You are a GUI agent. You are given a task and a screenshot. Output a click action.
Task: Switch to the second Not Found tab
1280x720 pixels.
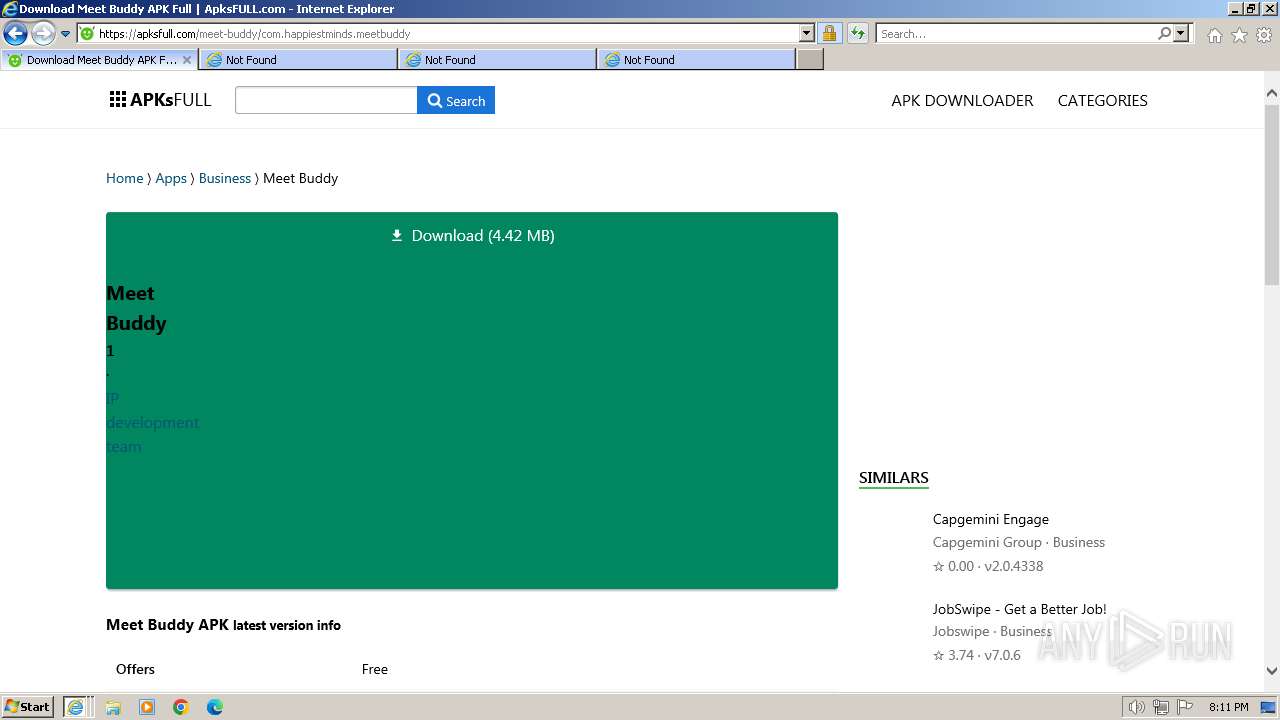496,60
